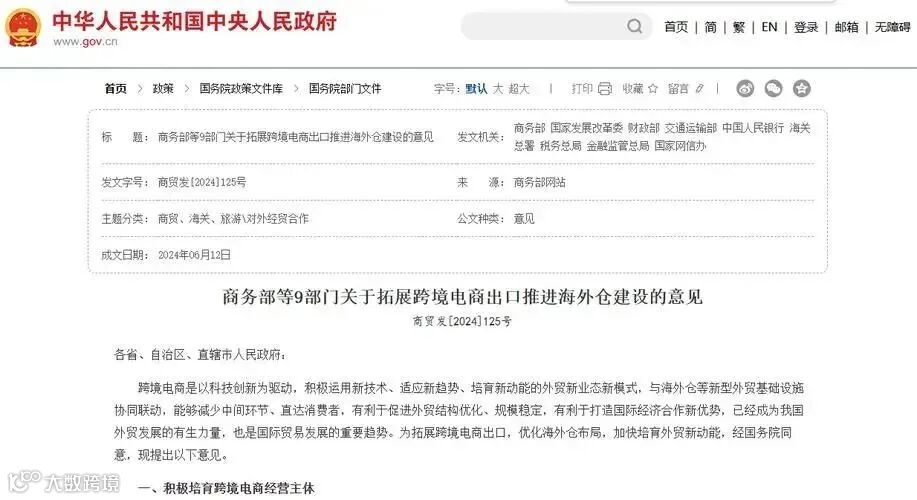Select 默认 font size option

pos(476,88)
